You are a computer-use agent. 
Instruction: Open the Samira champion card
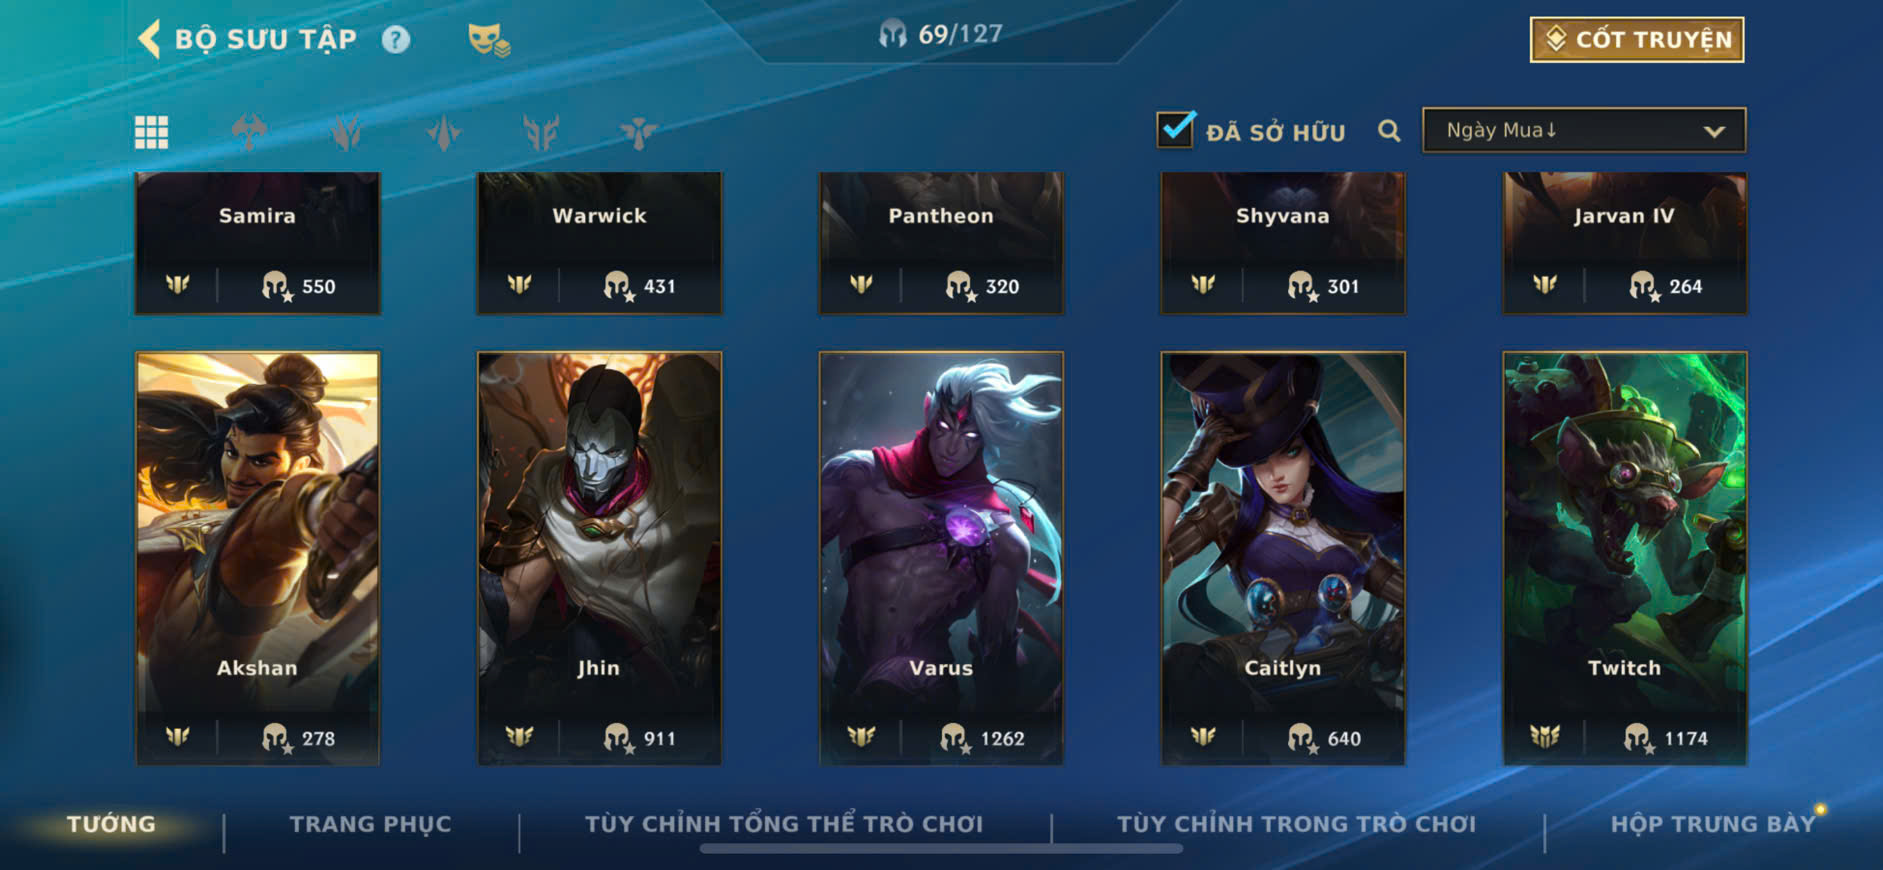[258, 243]
